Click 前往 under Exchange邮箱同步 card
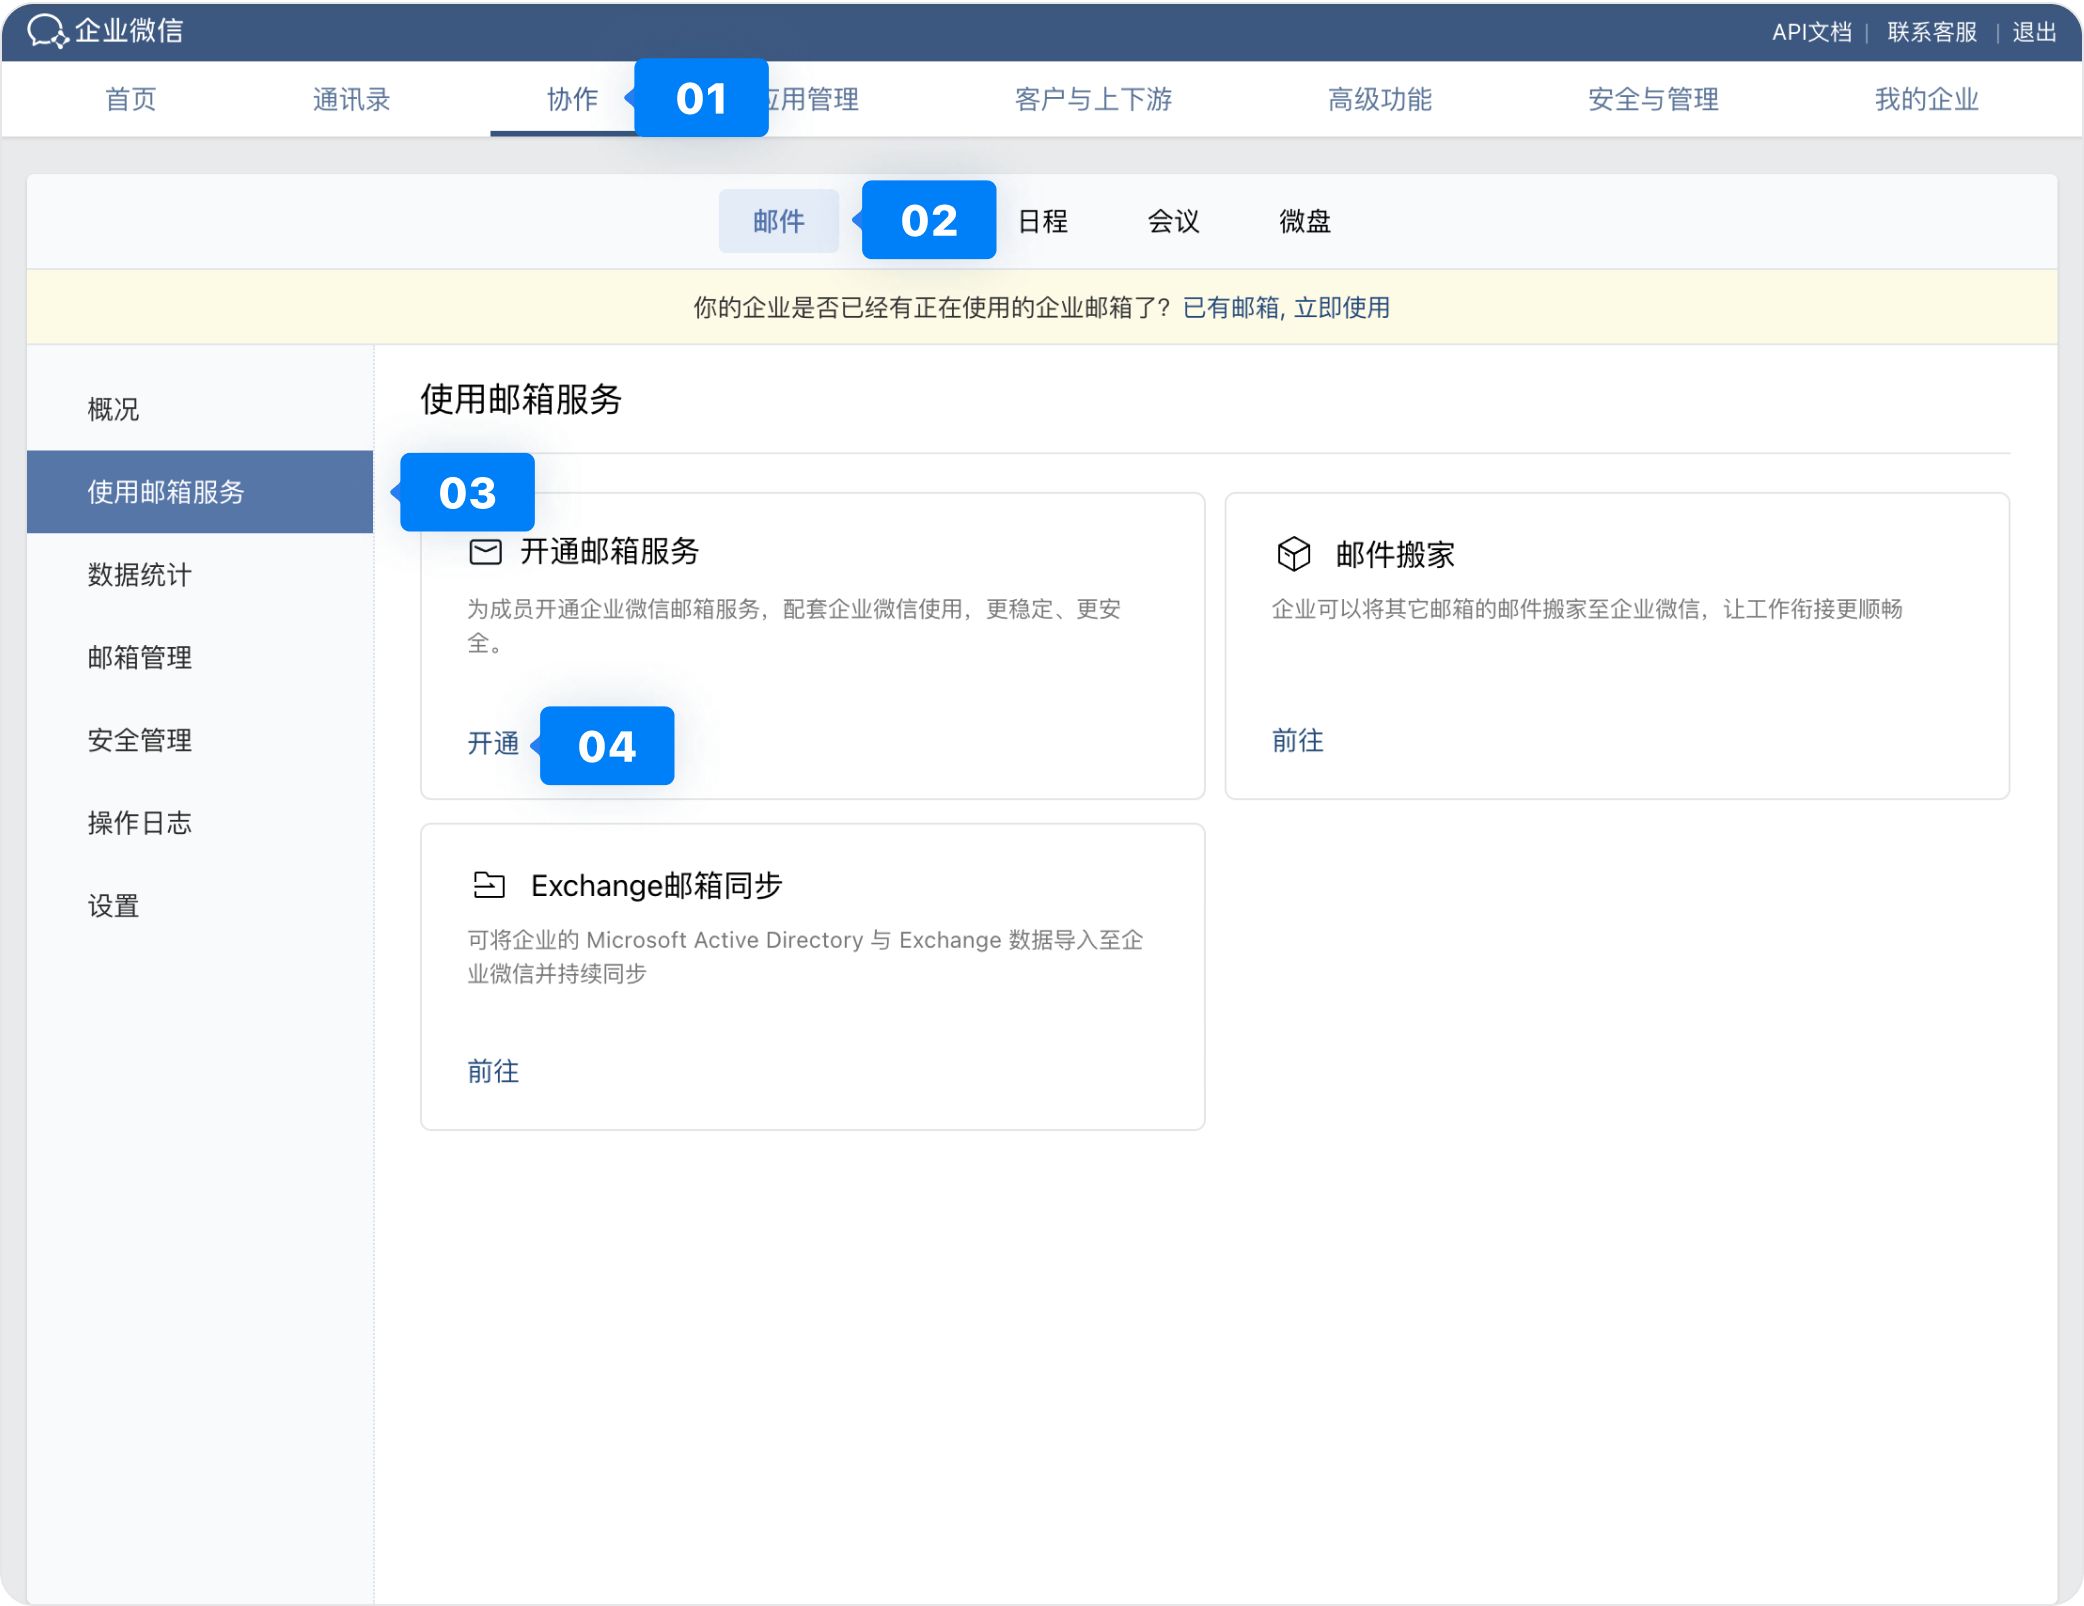 tap(493, 1071)
